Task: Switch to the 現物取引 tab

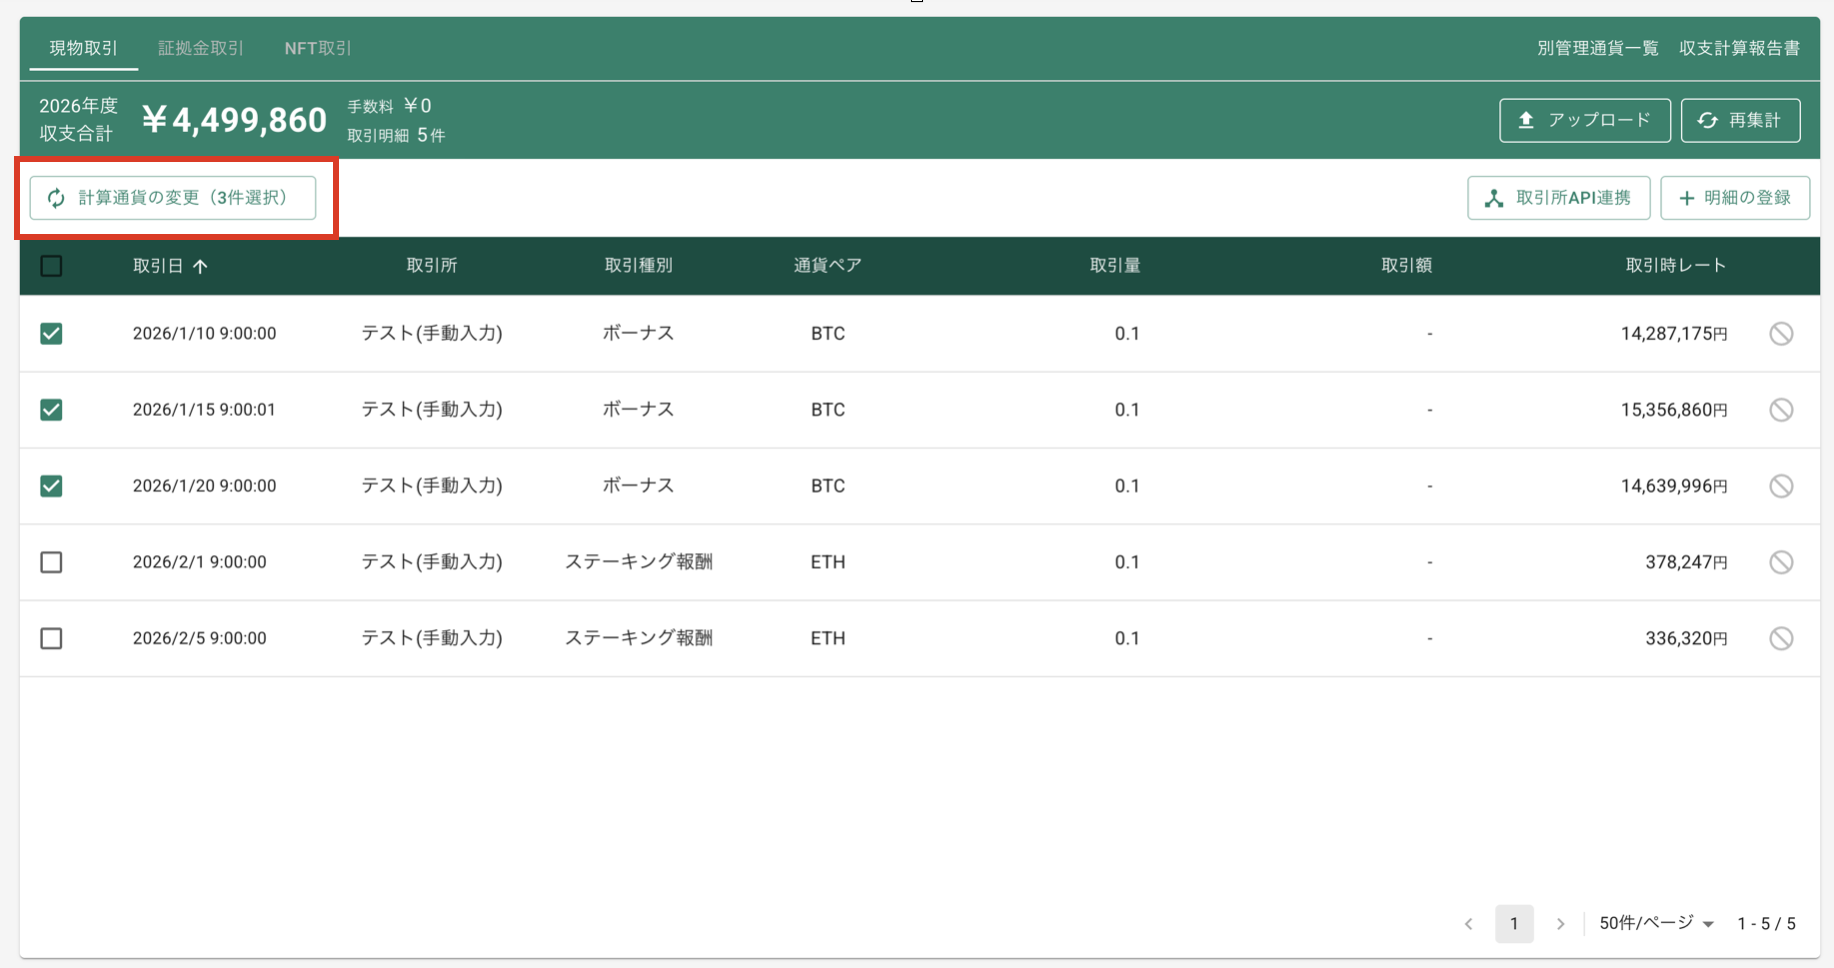Action: point(84,48)
